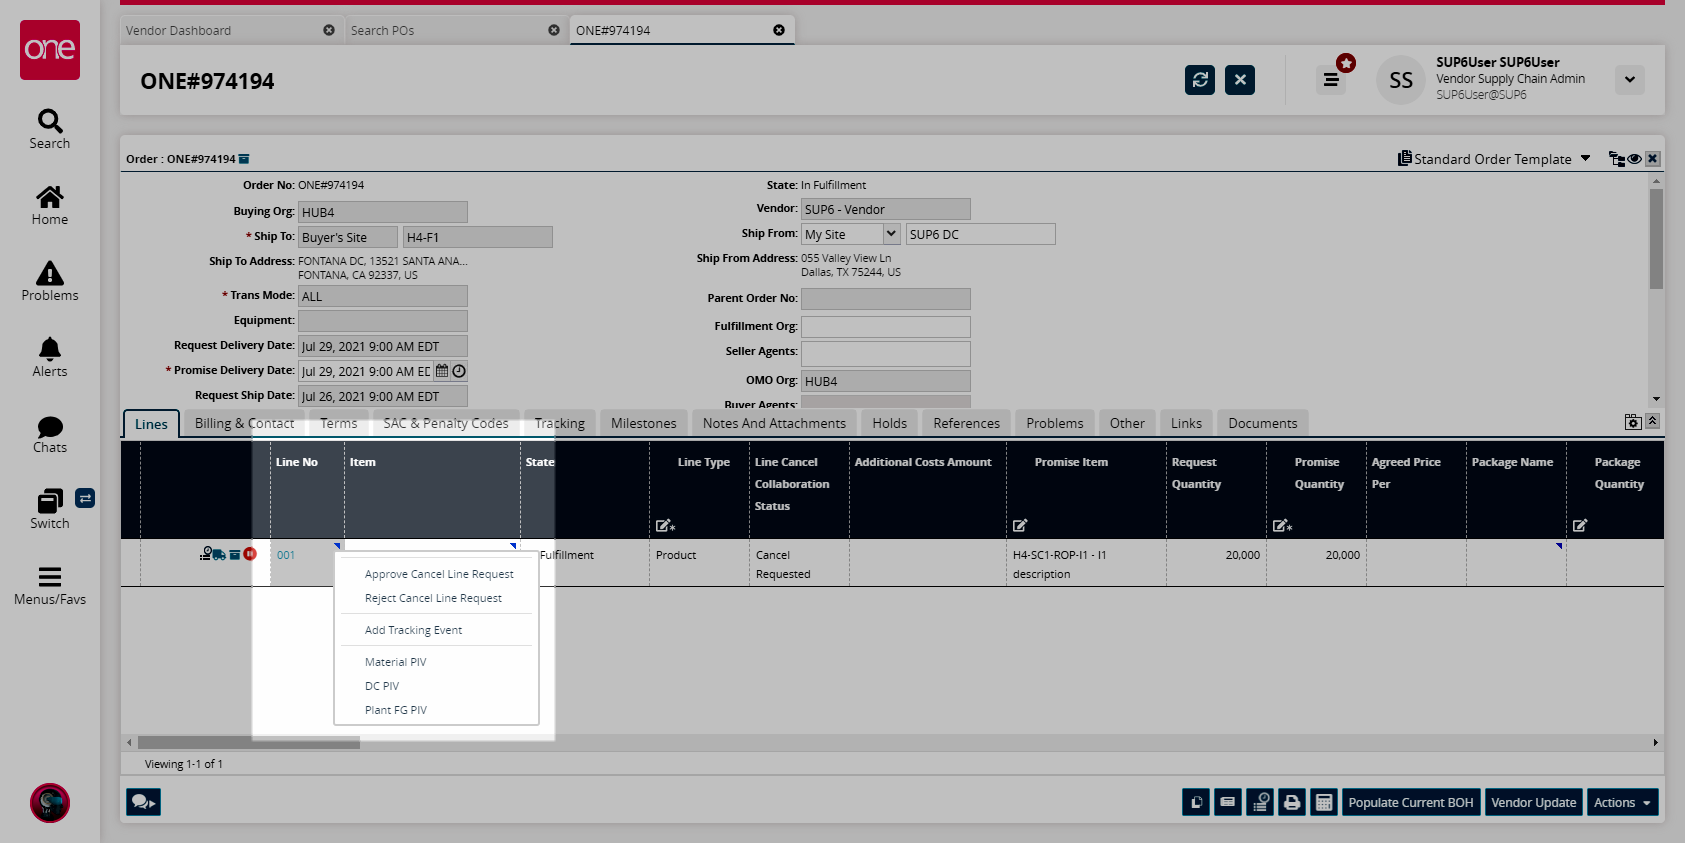Screen dimensions: 1685x843
Task: Click the calendar icon for Promise Delivery Date
Action: (x=442, y=371)
